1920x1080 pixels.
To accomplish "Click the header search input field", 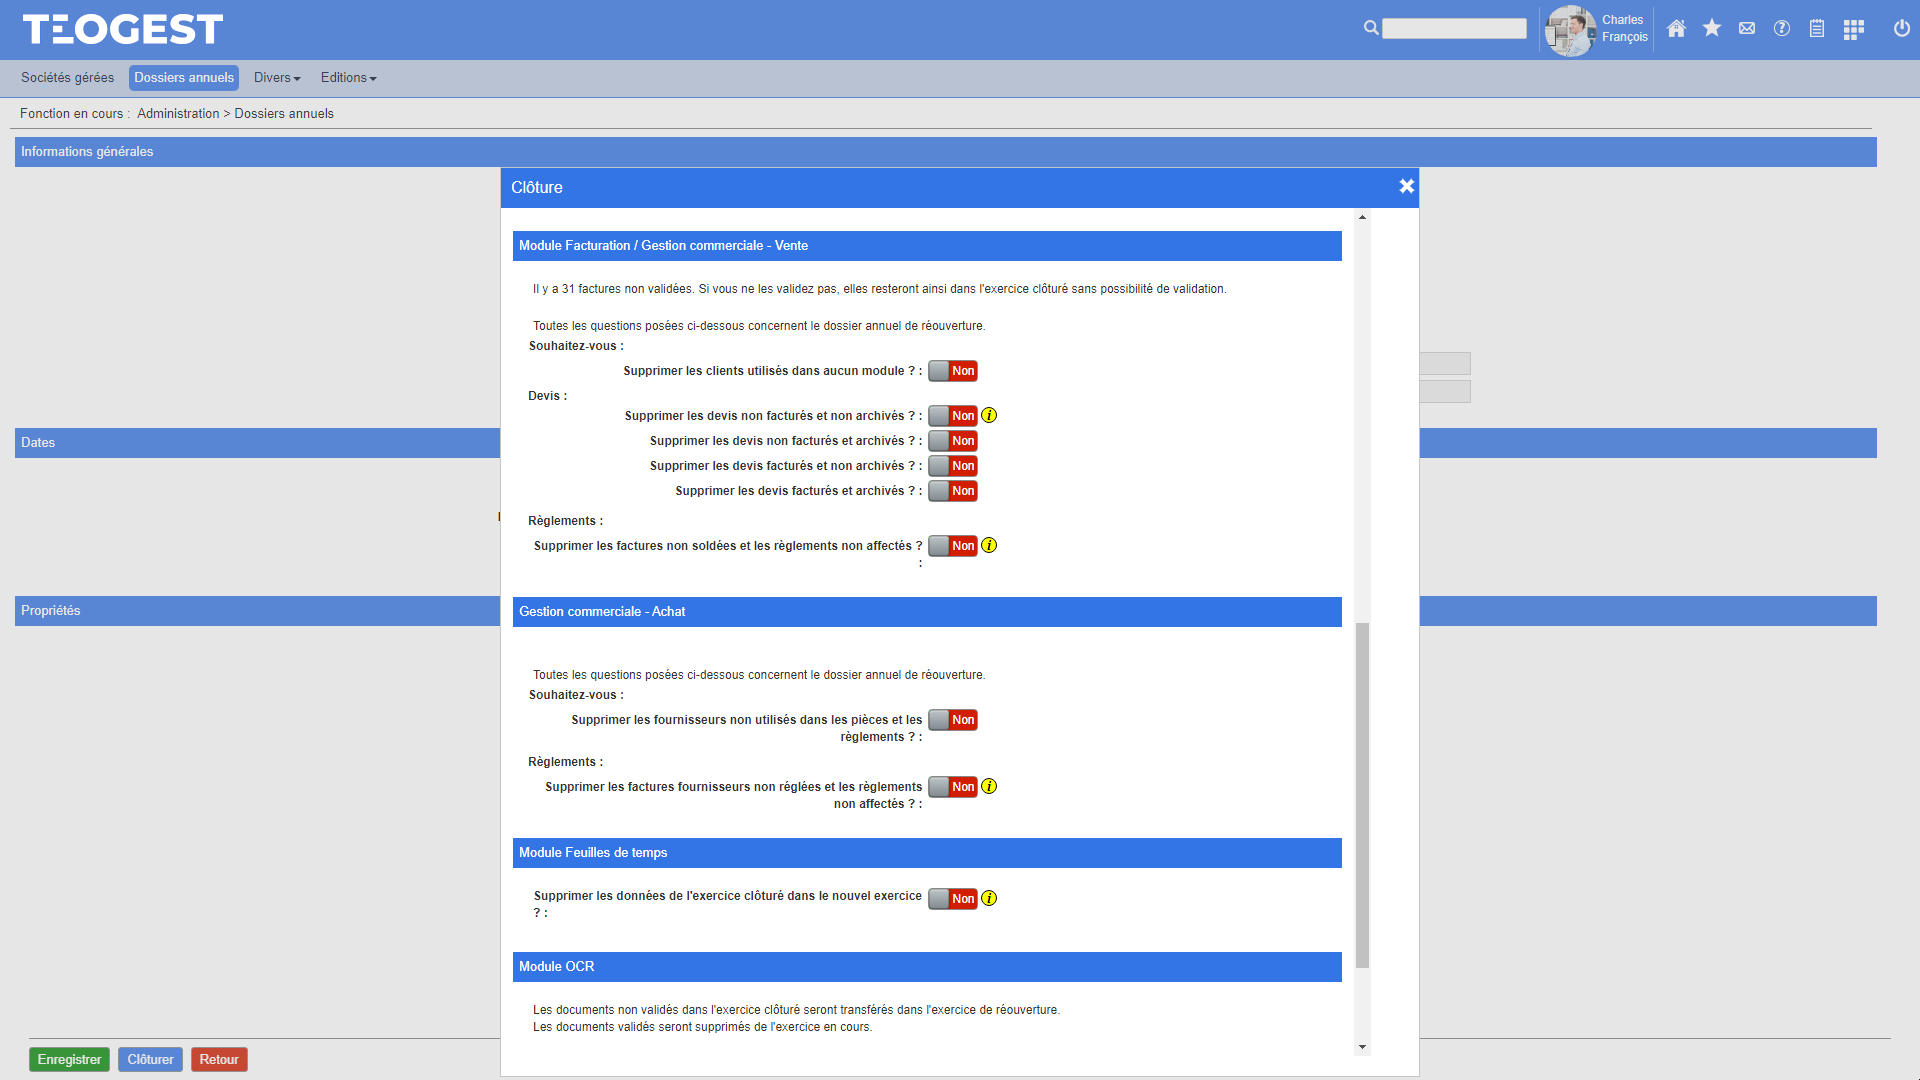I will click(1454, 29).
